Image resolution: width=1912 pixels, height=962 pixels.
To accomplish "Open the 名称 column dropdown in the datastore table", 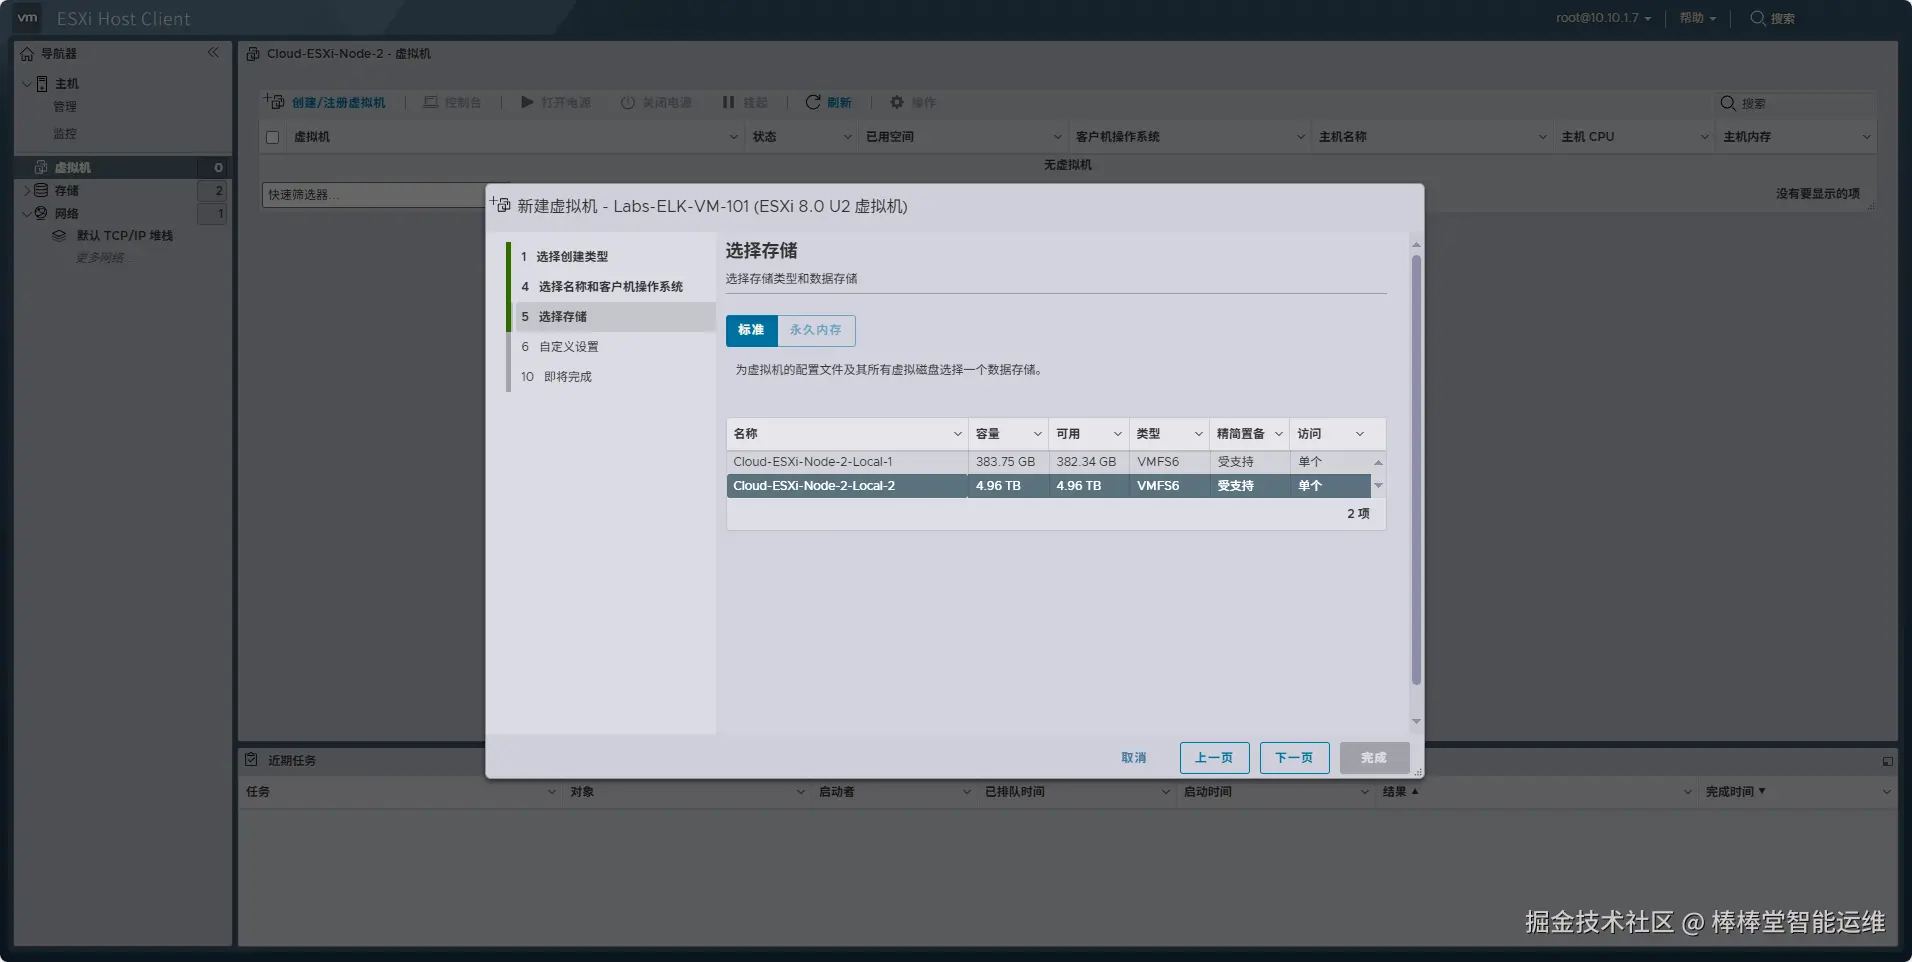I will [x=957, y=434].
